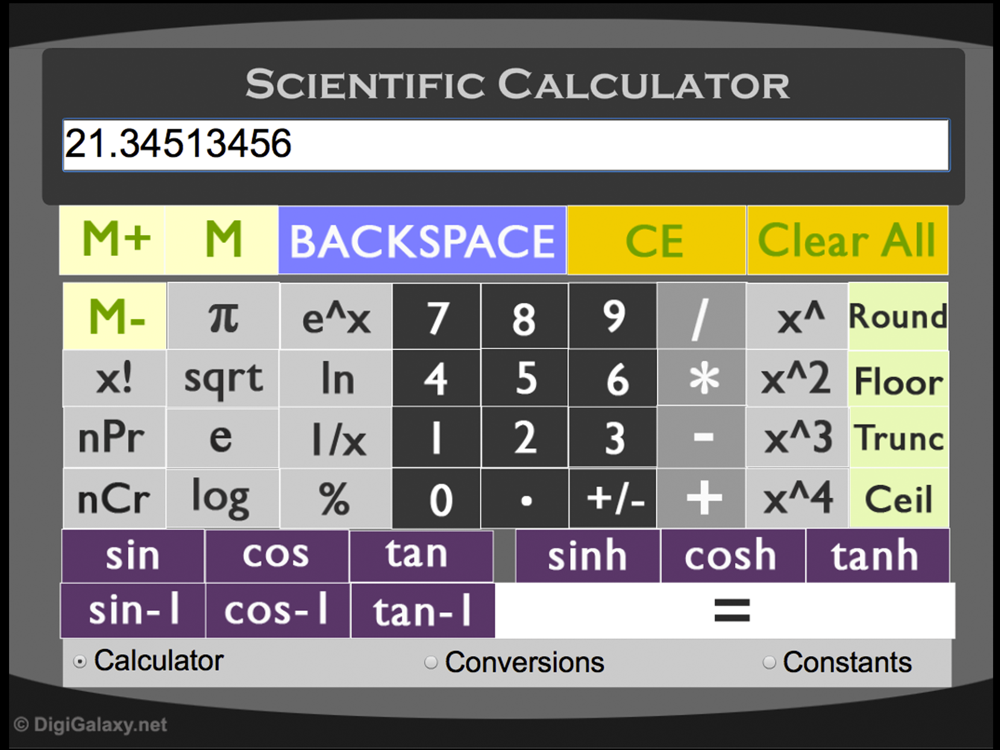Select the Calculator radio button
The image size is (1000, 750).
point(80,661)
